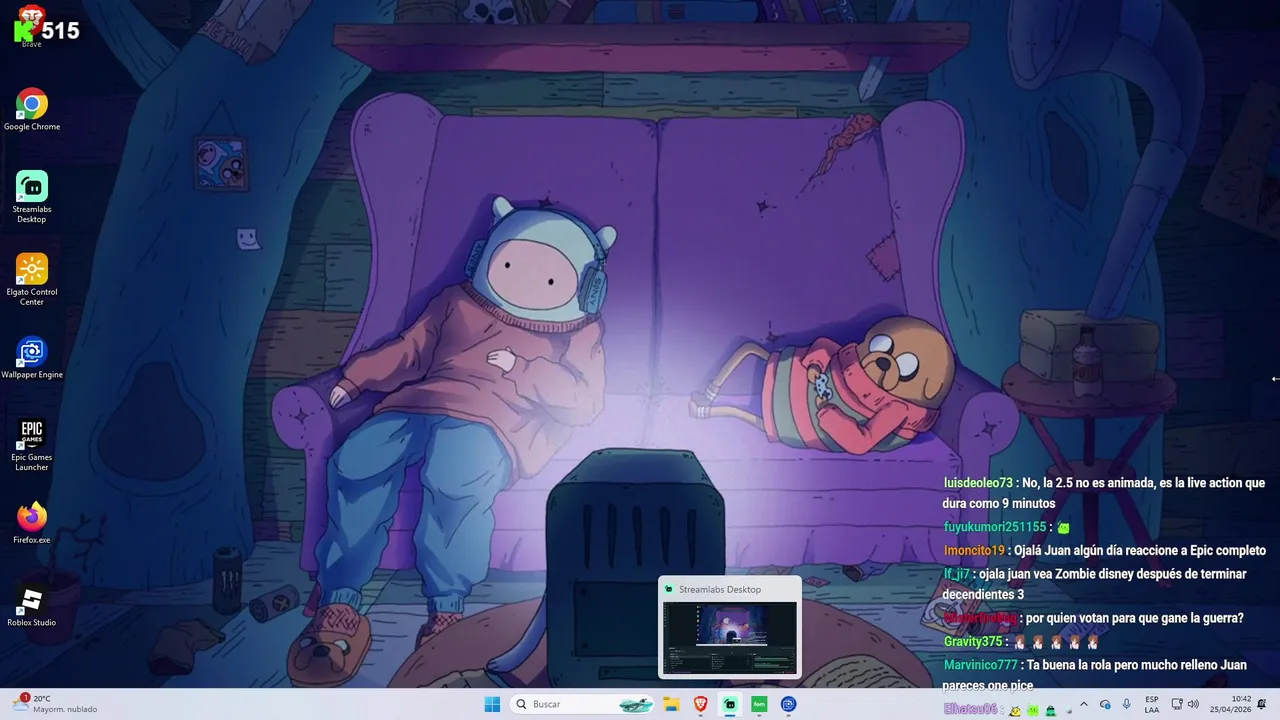Viewport: 1280px width, 720px height.
Task: Open the weather widget showing 20°C
Action: coord(56,704)
